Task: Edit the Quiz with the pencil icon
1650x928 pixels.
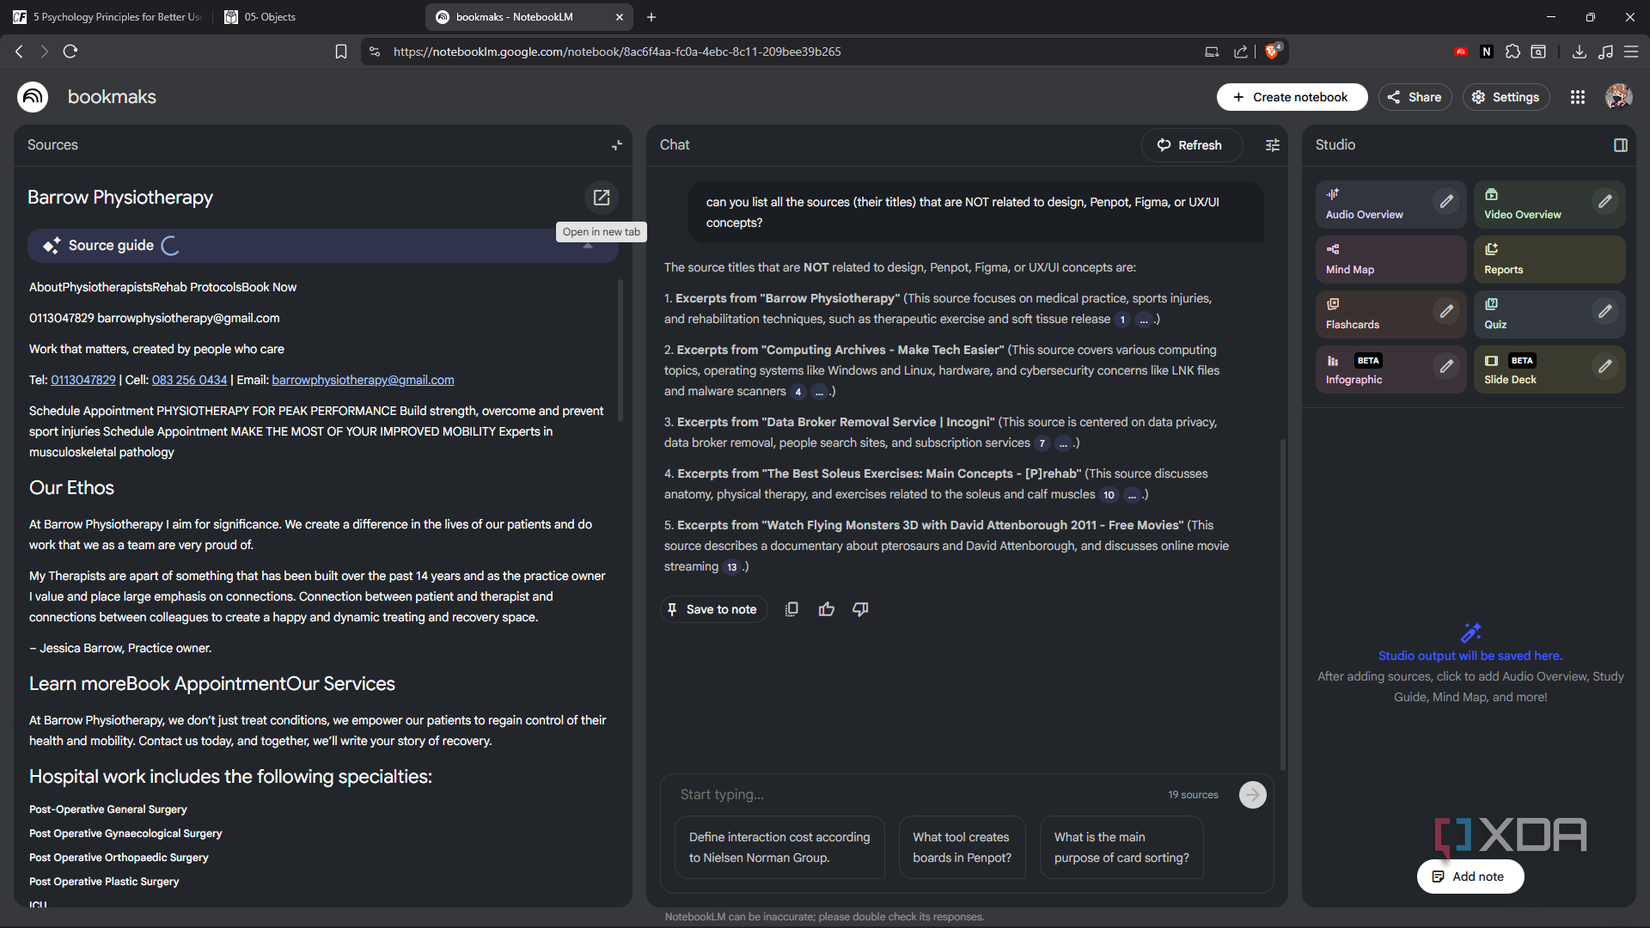Action: 1606,311
